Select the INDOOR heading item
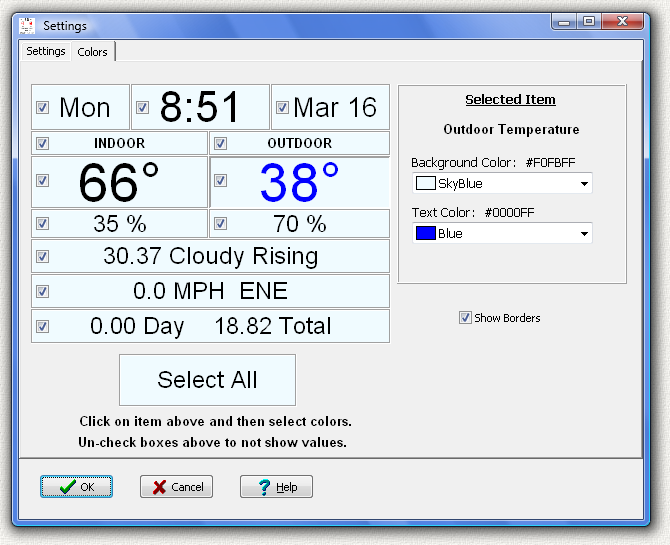 pyautogui.click(x=119, y=143)
